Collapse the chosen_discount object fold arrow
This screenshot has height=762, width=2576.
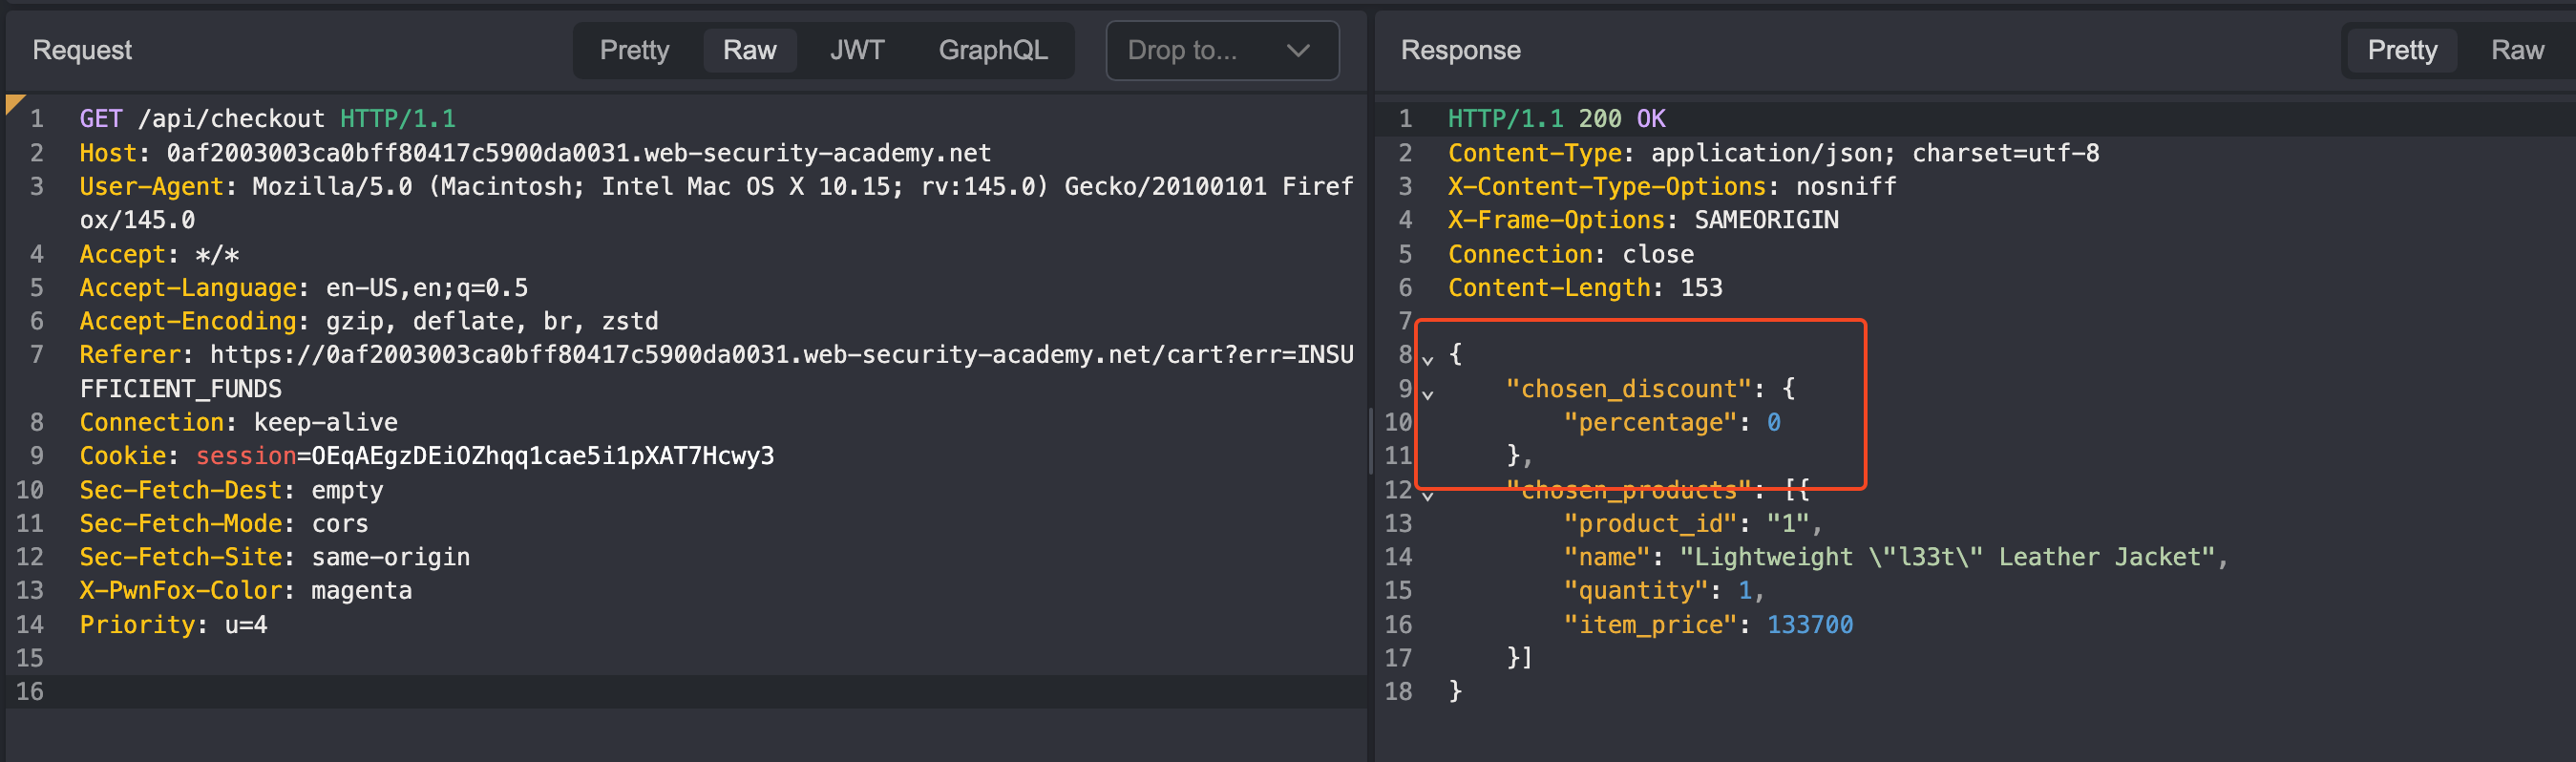[x=1428, y=394]
